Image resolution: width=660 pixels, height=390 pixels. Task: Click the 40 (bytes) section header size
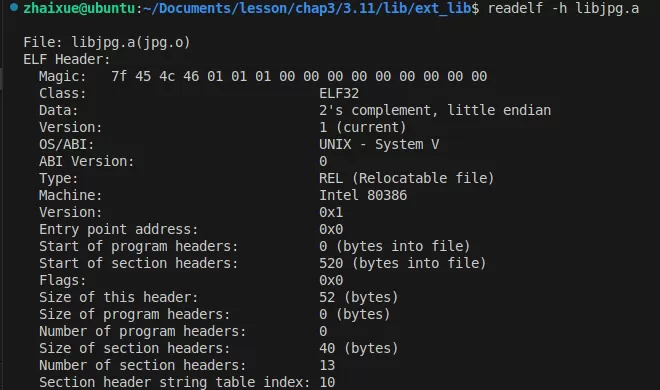point(358,348)
